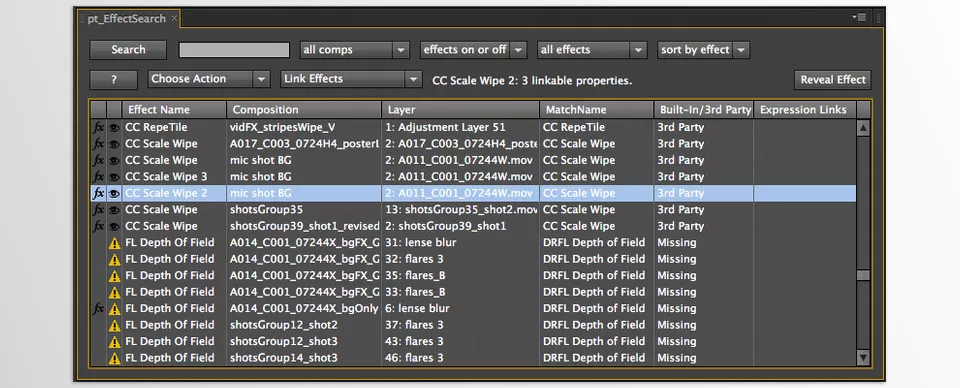
Task: Click fx icon on '6: lense blur' row
Action: click(99, 309)
